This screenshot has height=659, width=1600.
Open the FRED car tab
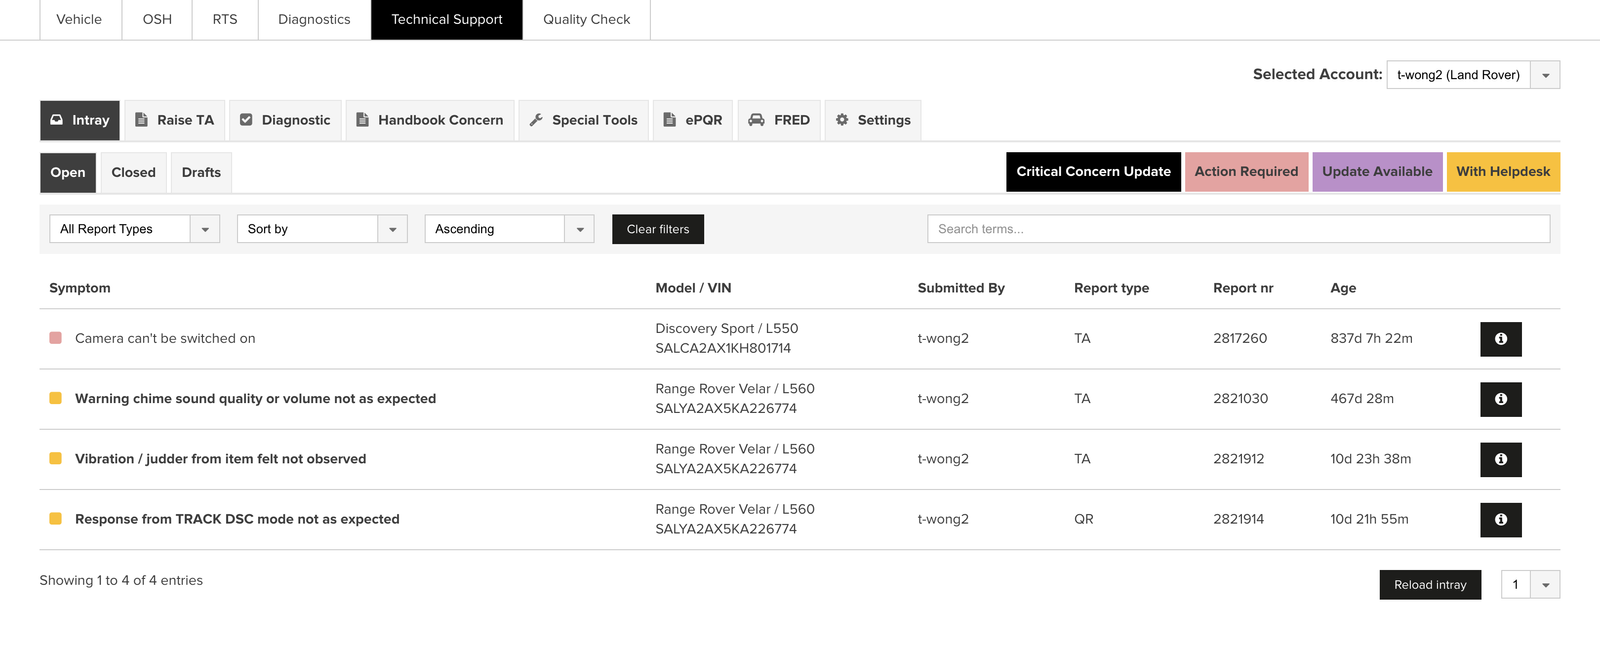pyautogui.click(x=779, y=120)
